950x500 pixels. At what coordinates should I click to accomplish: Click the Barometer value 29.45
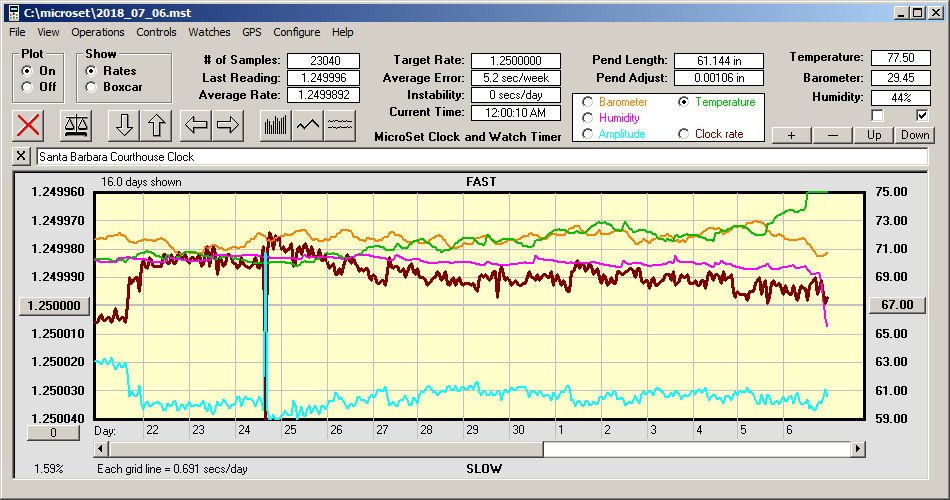point(900,78)
